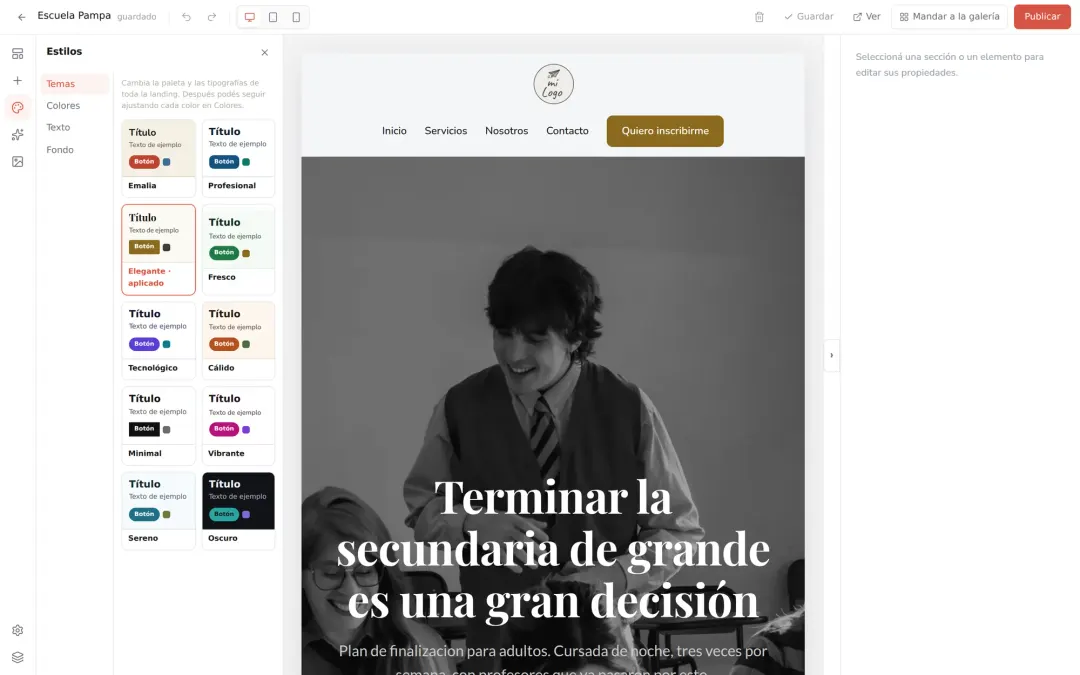Switch preview to mobile view
Viewport: 1080px width, 675px height.
[x=296, y=17]
